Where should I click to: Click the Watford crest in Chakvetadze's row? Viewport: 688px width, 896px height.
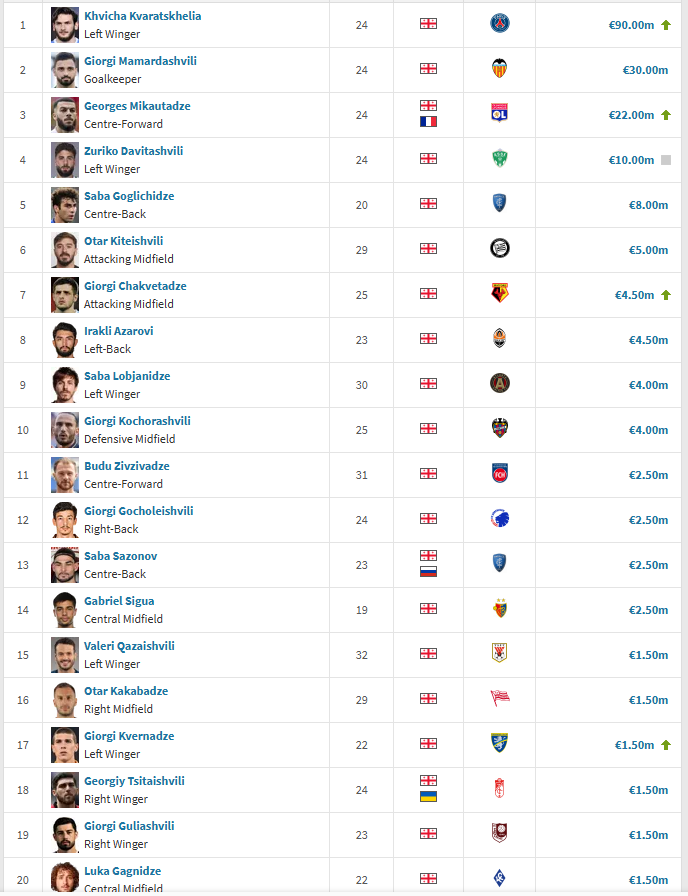(499, 294)
